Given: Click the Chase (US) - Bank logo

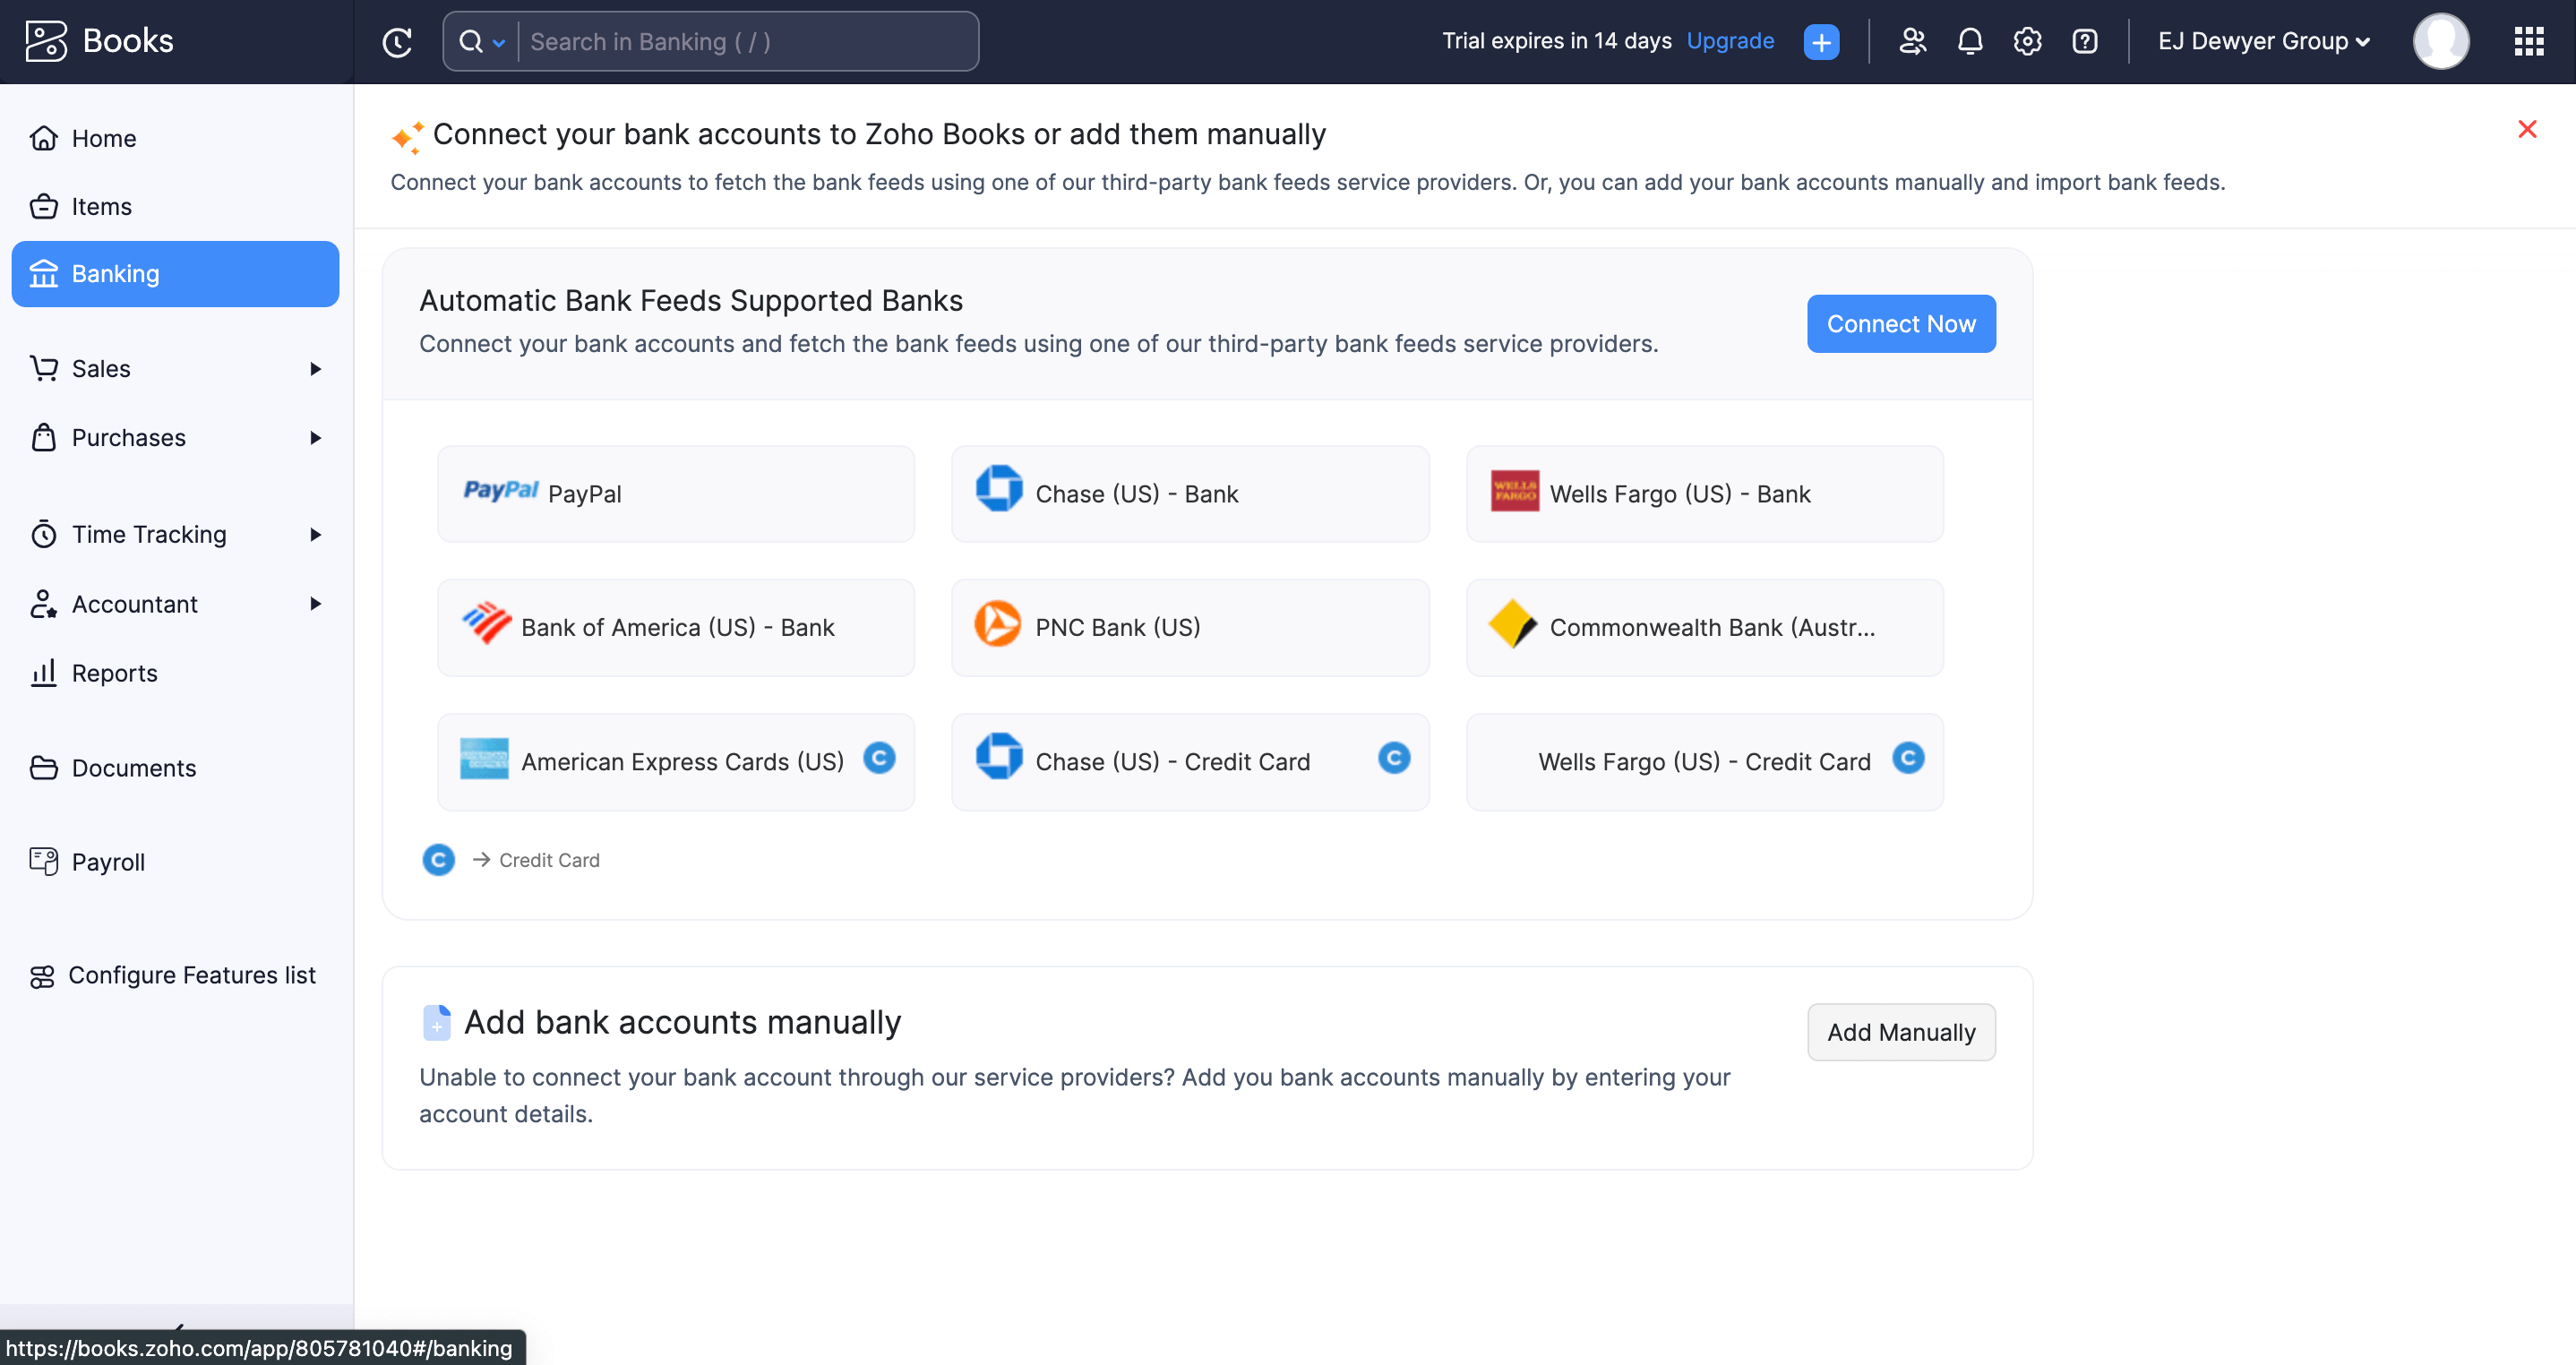Looking at the screenshot, I should click(998, 489).
